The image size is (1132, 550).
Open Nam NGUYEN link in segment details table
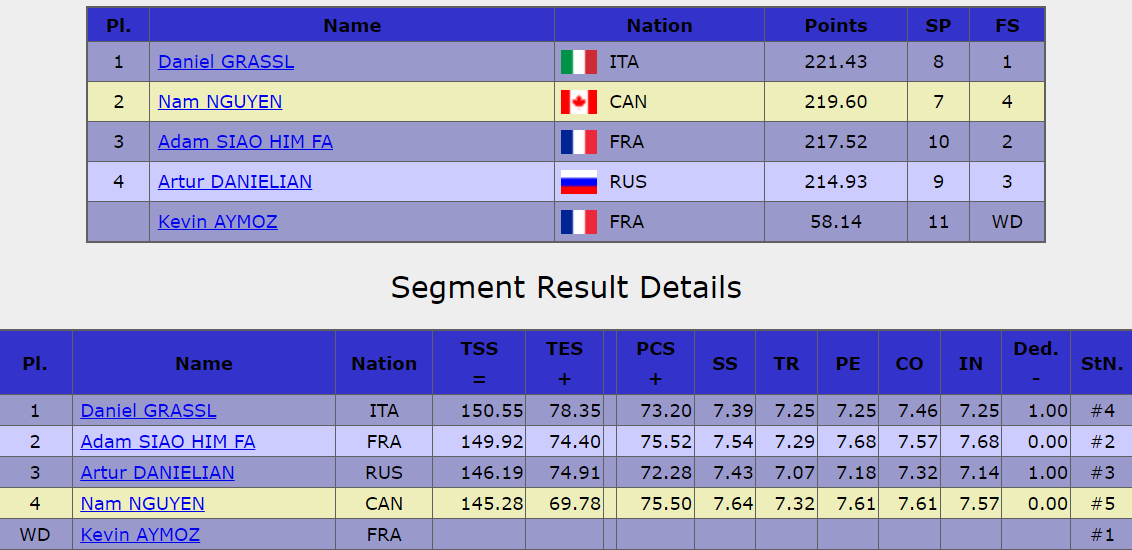pos(142,503)
